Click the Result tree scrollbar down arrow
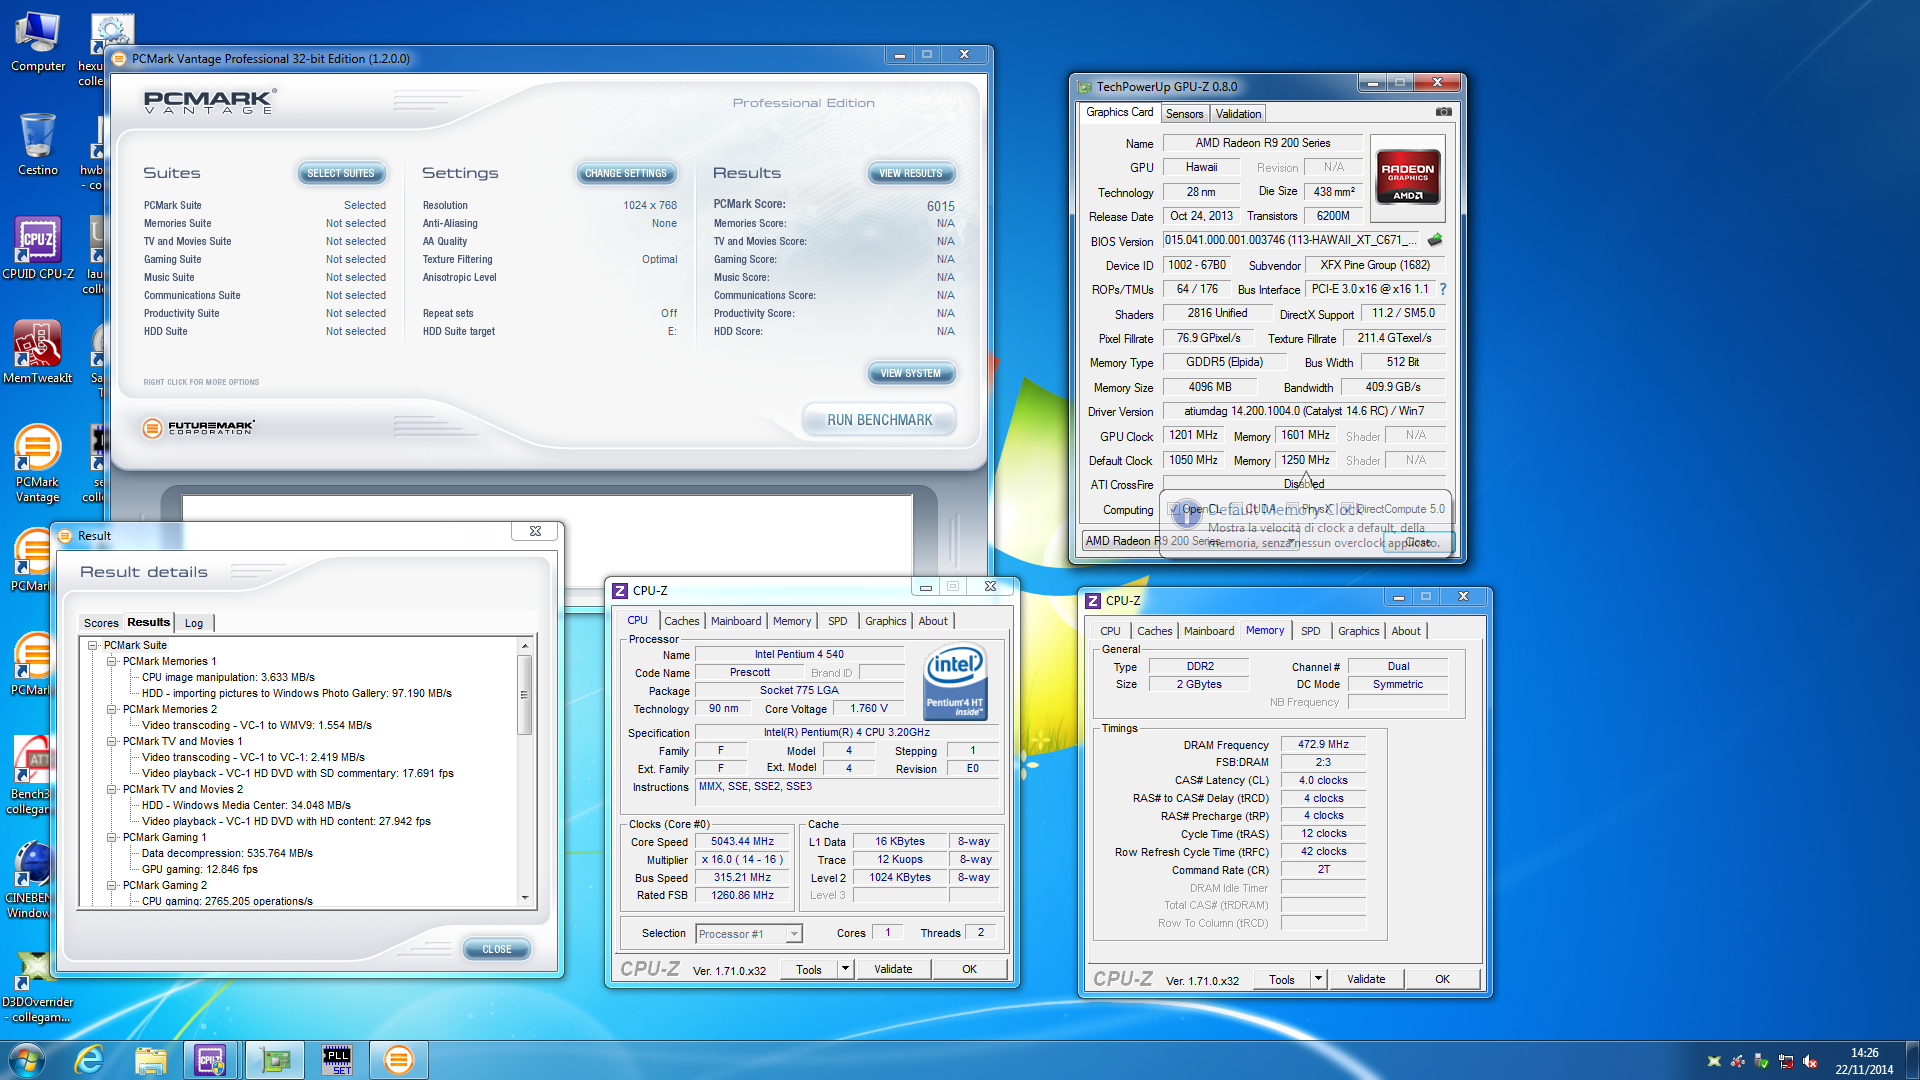Image resolution: width=1920 pixels, height=1080 pixels. (x=525, y=898)
